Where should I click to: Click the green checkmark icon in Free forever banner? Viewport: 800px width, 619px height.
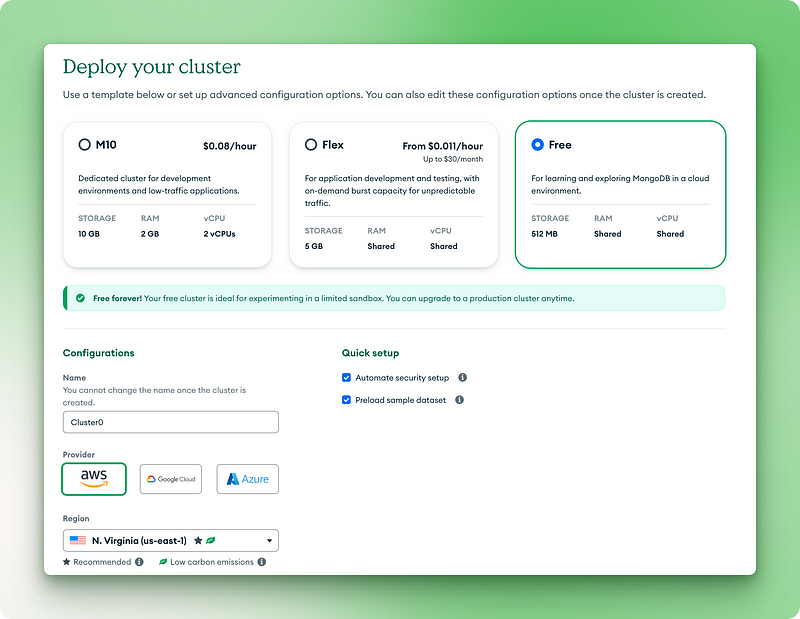[x=81, y=298]
